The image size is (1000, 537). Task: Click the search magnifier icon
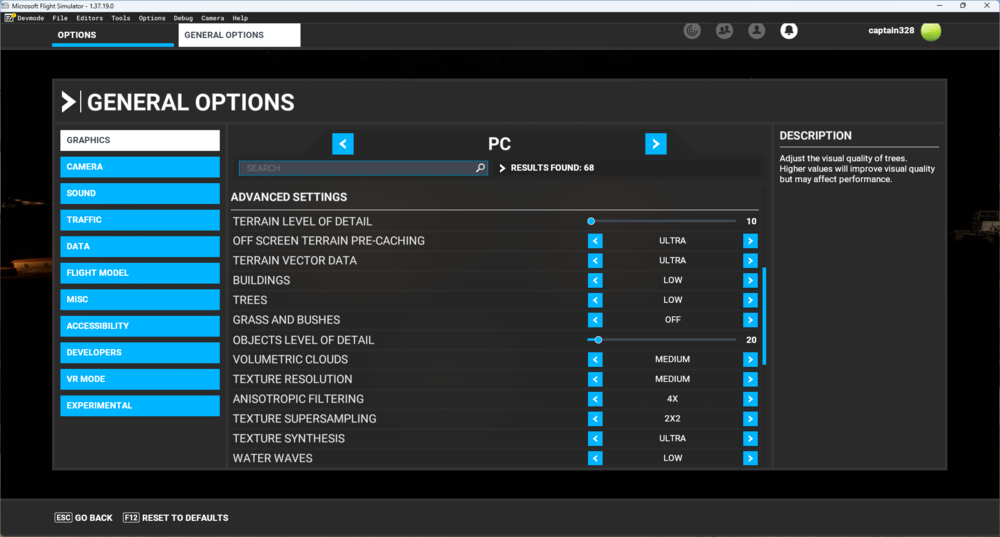click(x=480, y=168)
